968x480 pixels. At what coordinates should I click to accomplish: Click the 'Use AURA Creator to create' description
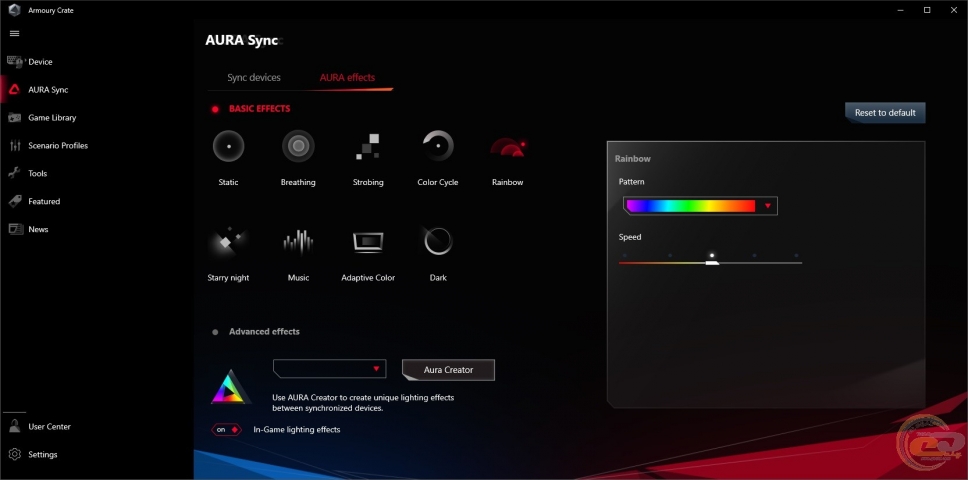pyautogui.click(x=363, y=403)
